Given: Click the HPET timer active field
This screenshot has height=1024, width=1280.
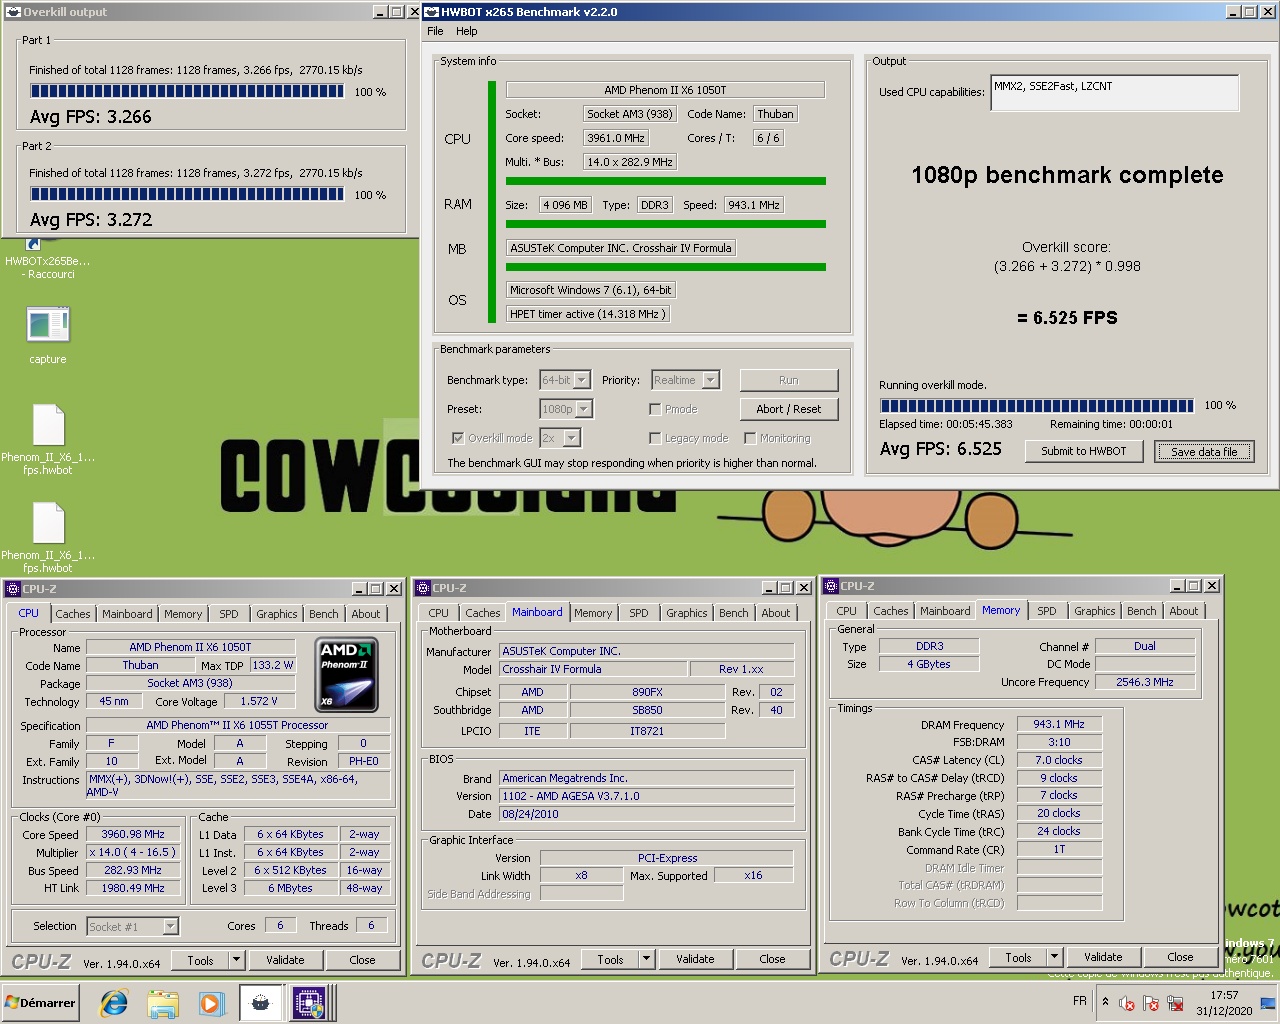Looking at the screenshot, I should [588, 314].
